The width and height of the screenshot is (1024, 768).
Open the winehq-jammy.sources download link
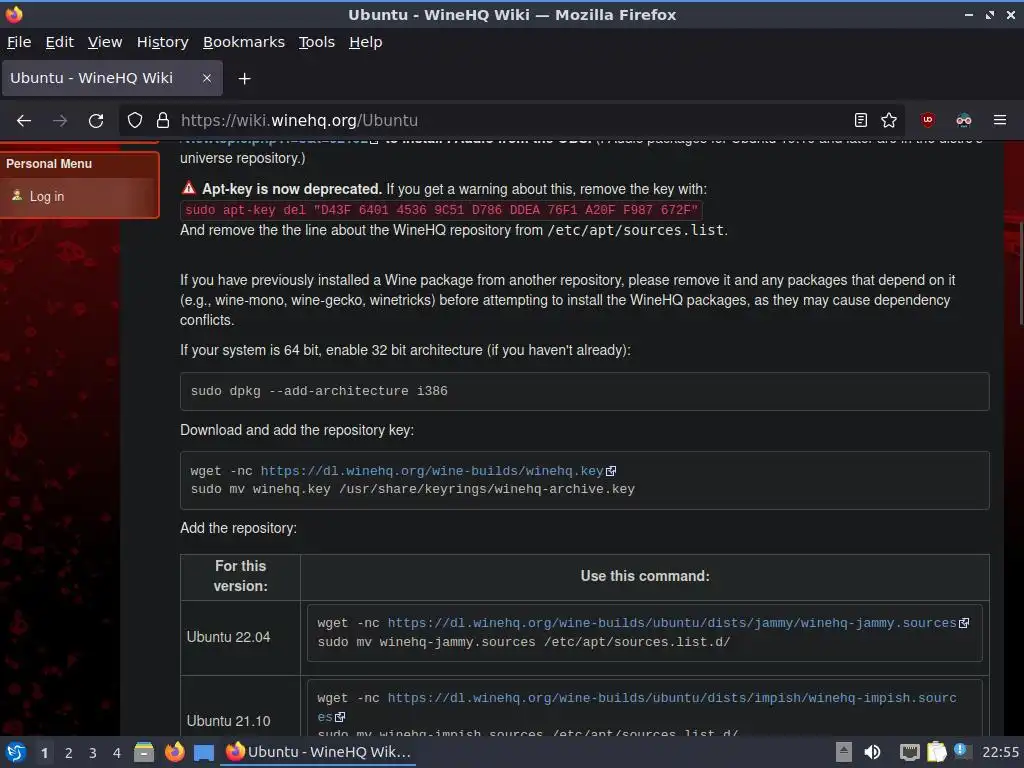point(672,623)
